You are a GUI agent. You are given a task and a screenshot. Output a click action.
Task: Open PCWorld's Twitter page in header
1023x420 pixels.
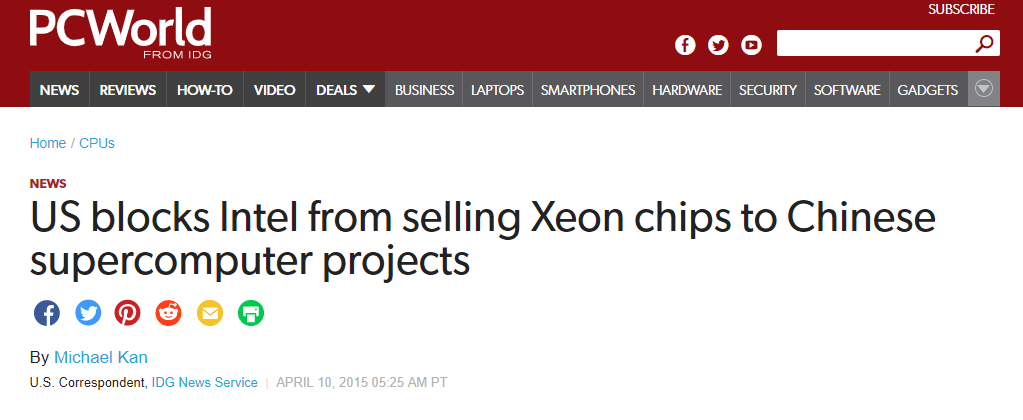pos(718,45)
